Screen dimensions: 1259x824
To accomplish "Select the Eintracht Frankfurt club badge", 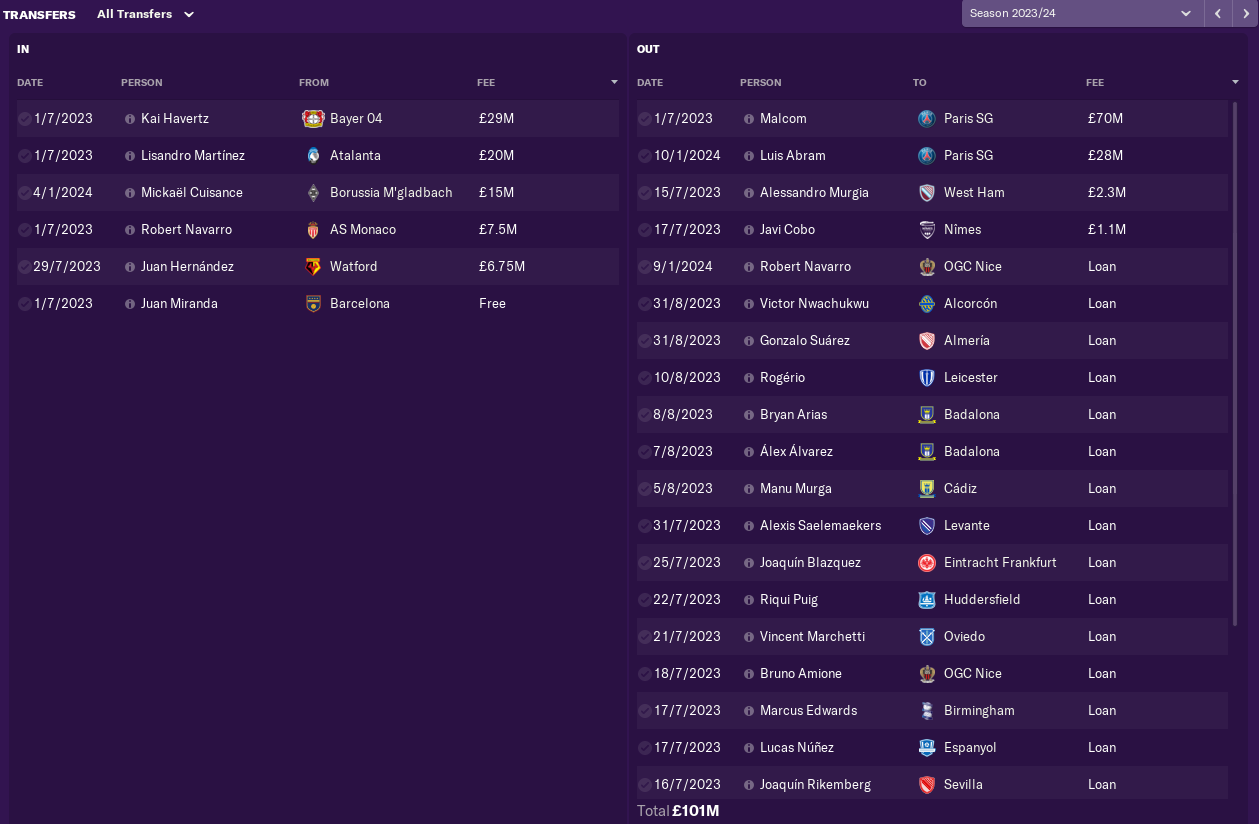I will tap(927, 563).
